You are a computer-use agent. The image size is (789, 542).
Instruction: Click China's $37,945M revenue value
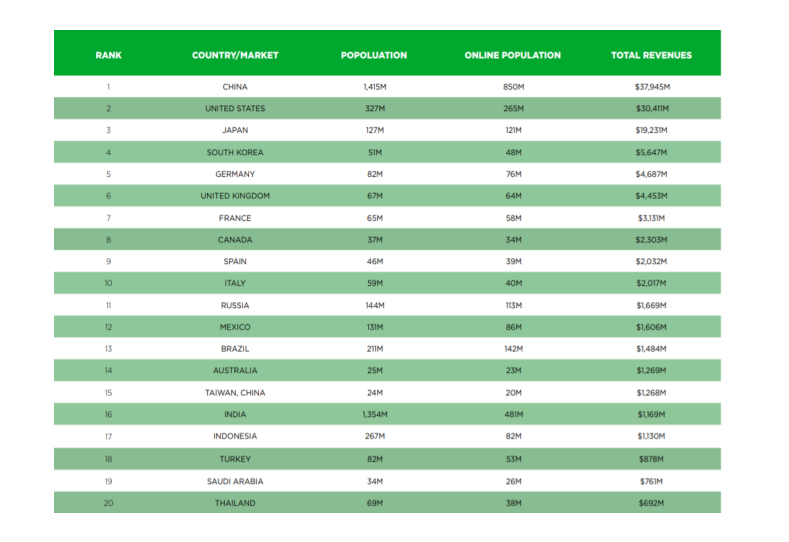click(652, 87)
